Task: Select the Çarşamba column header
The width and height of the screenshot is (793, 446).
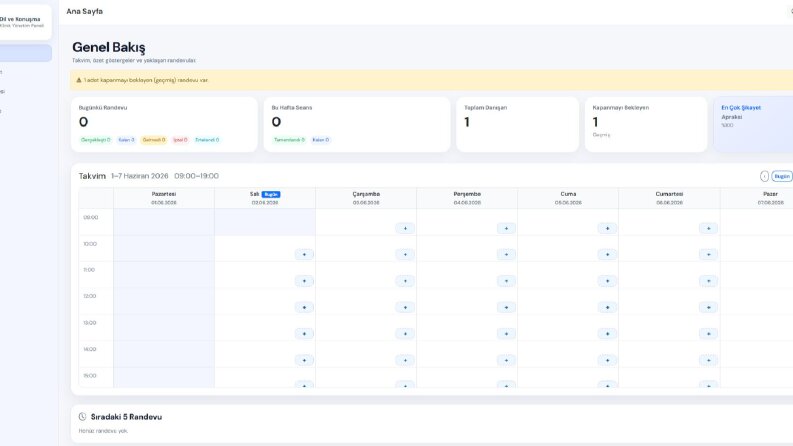Action: click(x=366, y=198)
